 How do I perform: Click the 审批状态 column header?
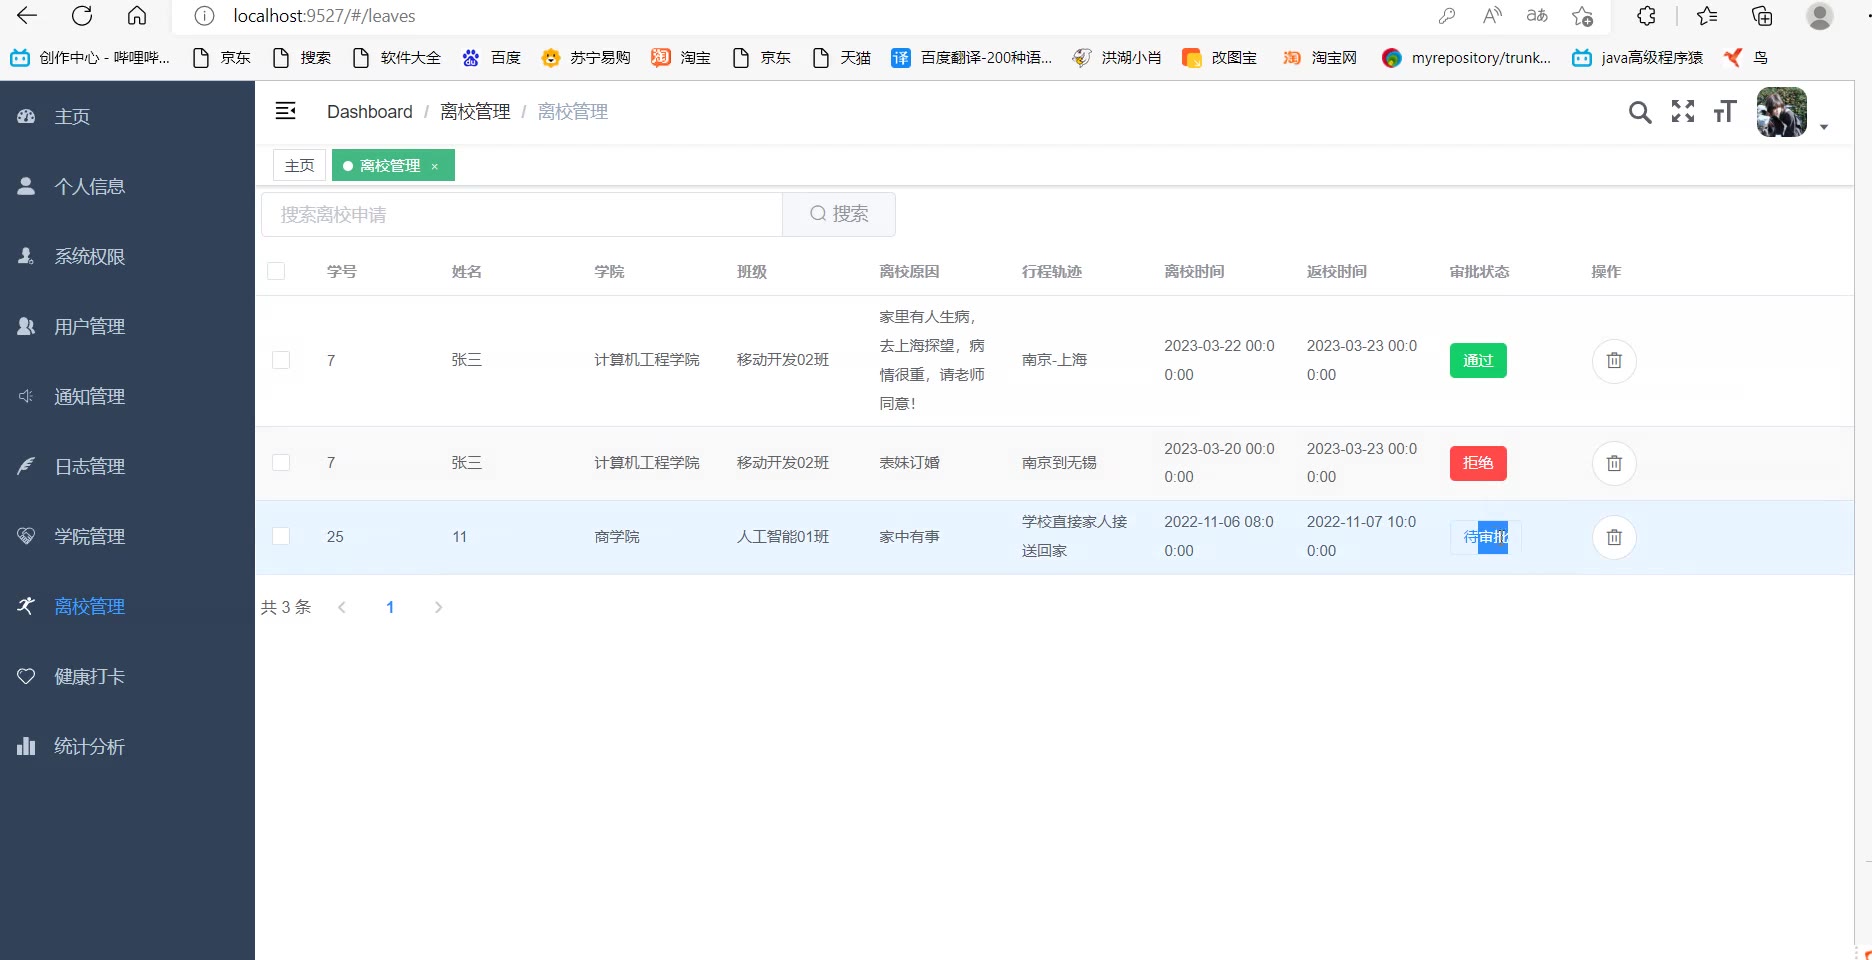tap(1479, 271)
